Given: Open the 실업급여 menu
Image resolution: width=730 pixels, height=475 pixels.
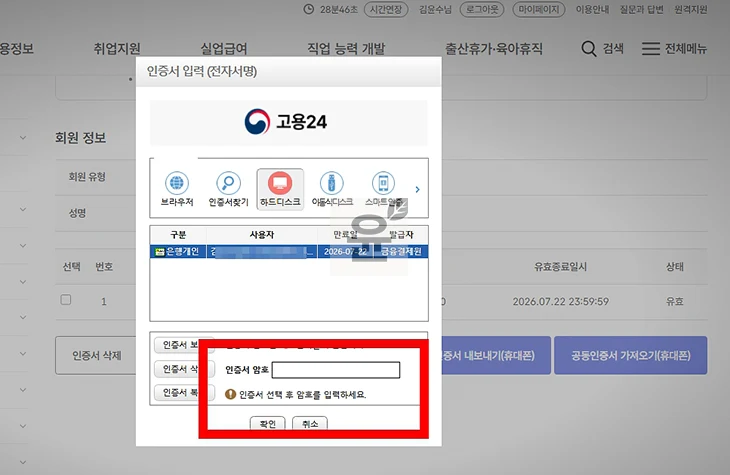Looking at the screenshot, I should click(223, 48).
